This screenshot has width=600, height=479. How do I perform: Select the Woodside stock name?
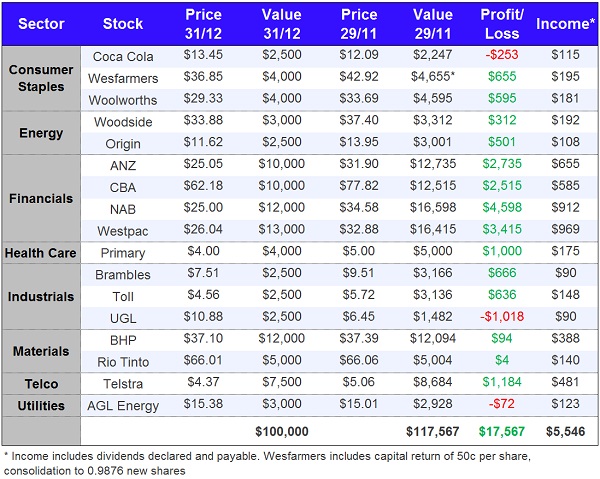123,122
